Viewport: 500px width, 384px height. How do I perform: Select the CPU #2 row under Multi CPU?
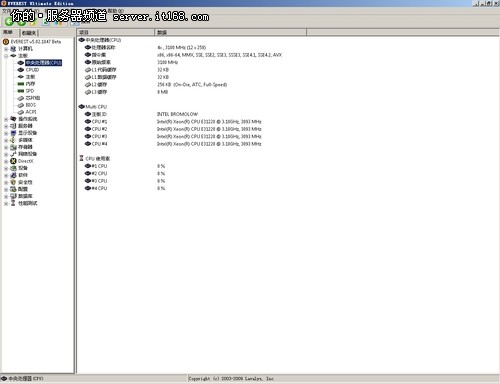pos(173,129)
